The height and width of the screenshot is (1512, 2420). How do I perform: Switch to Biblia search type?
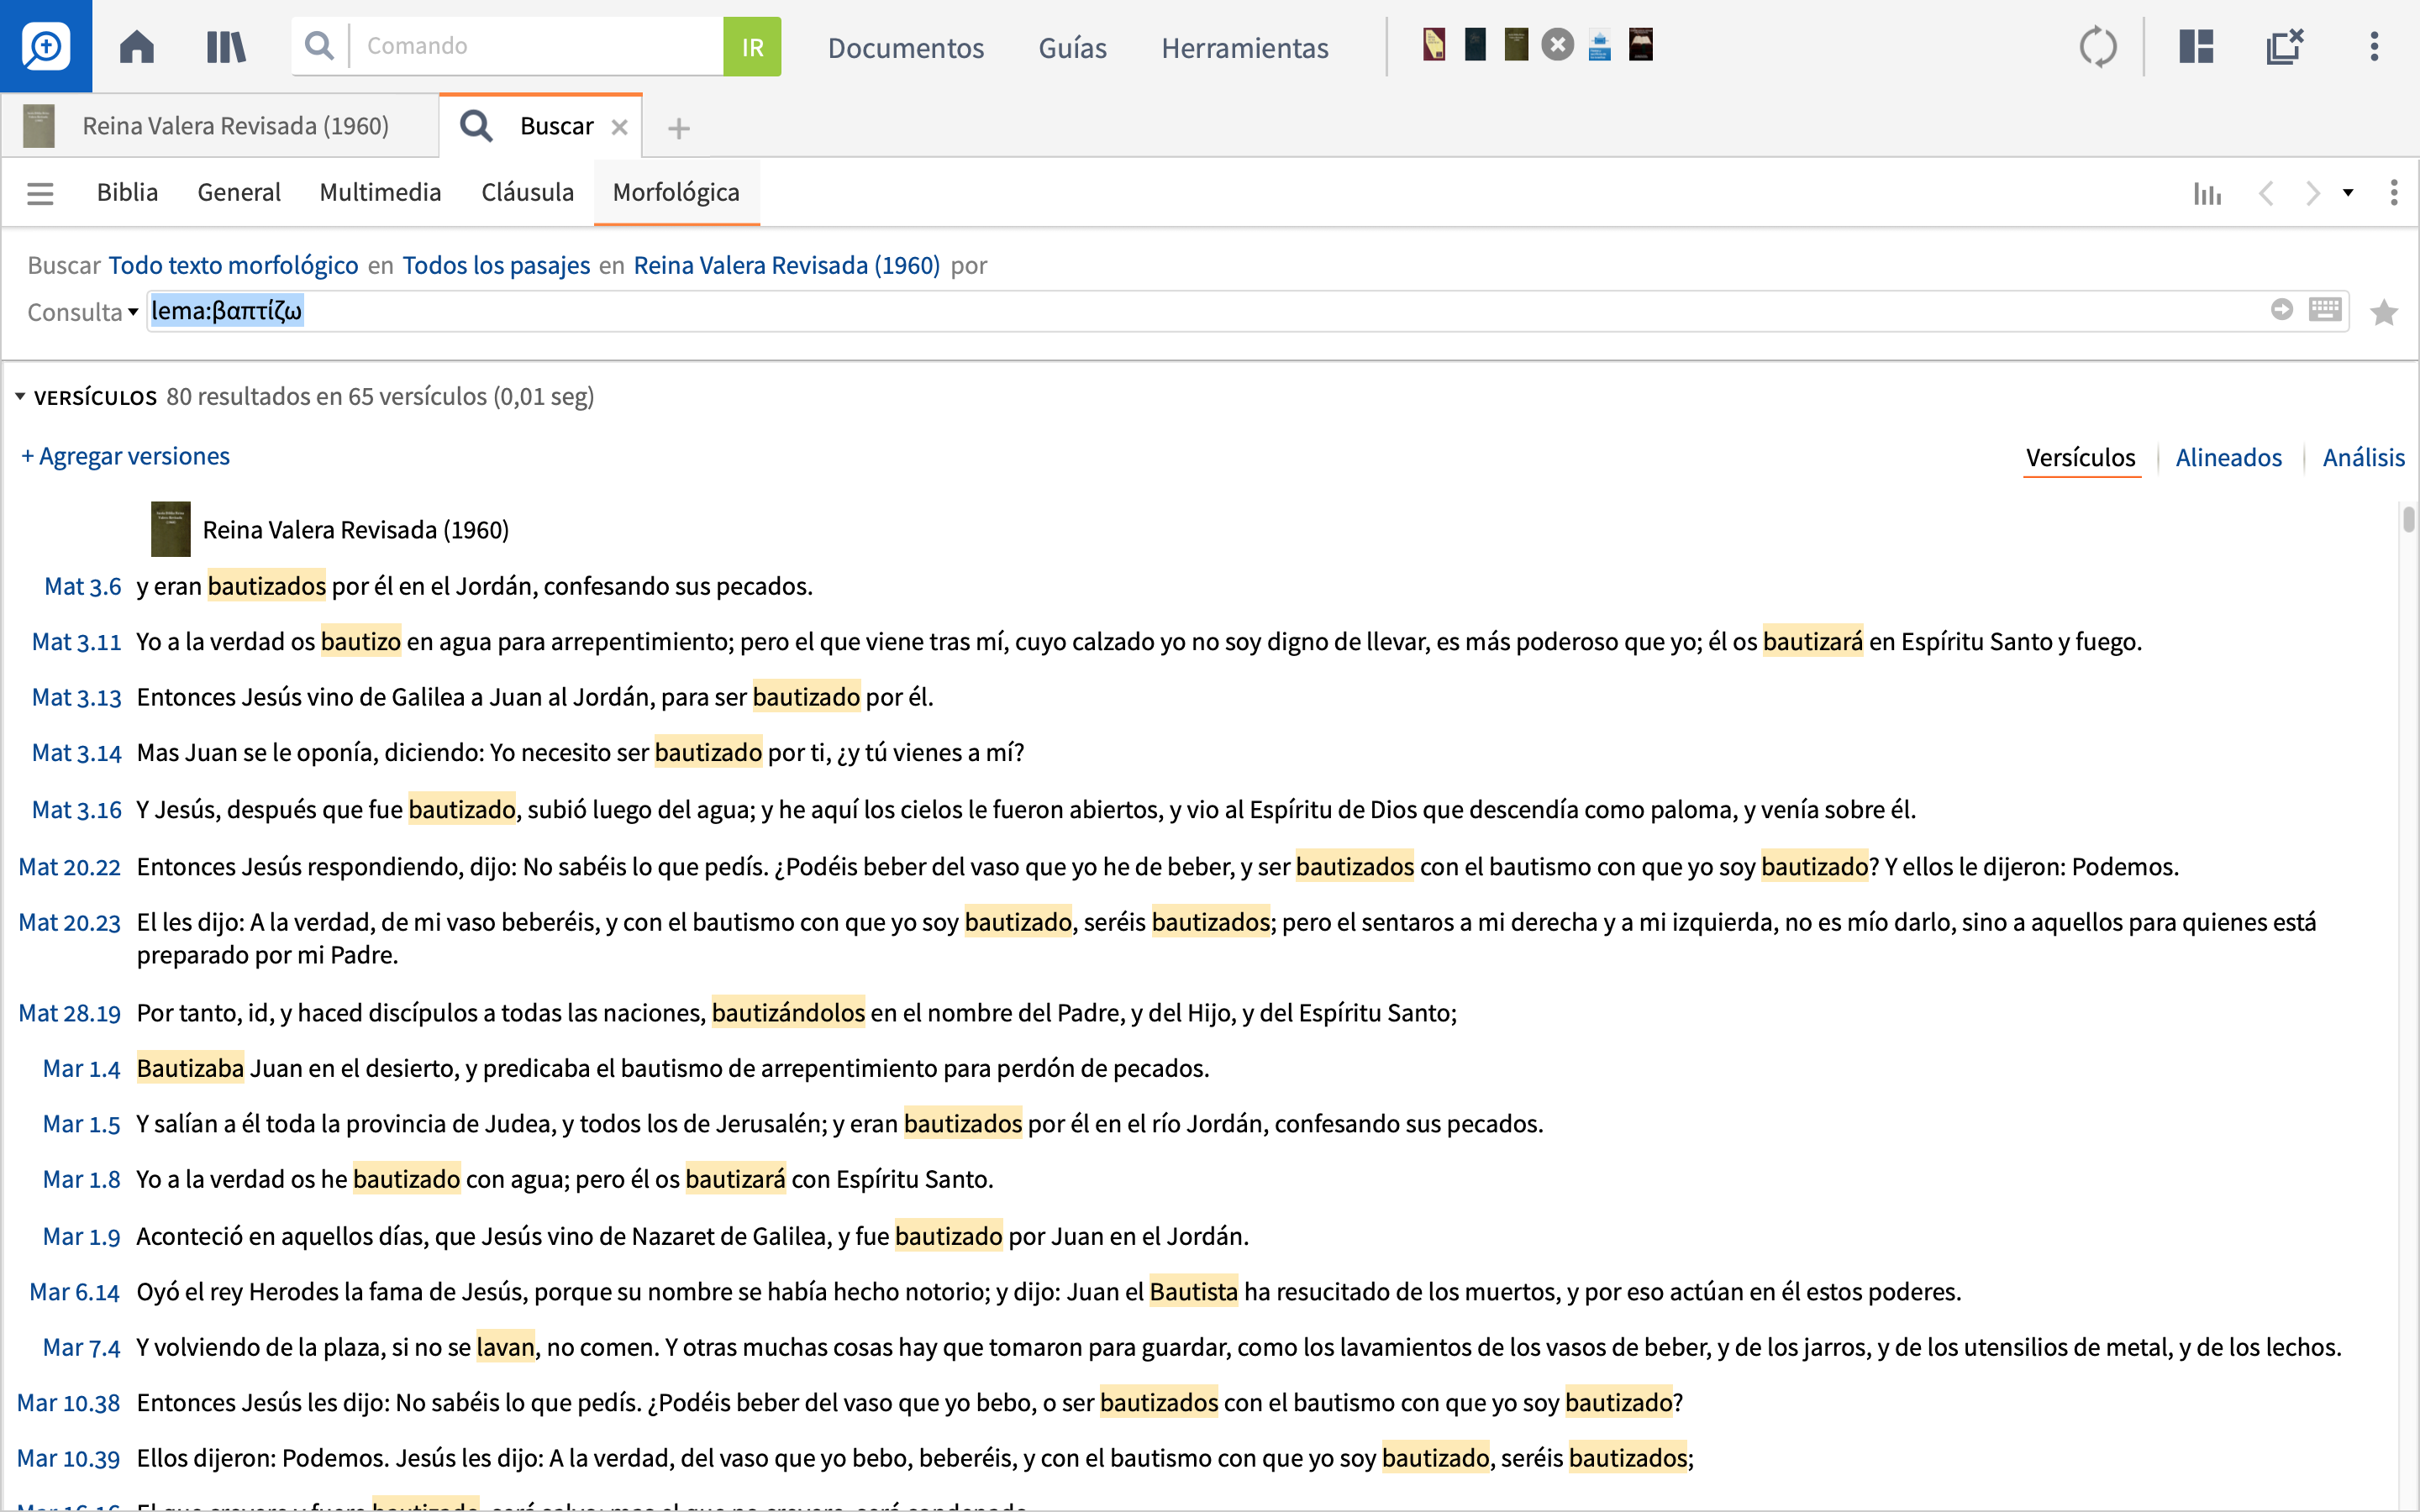(127, 192)
